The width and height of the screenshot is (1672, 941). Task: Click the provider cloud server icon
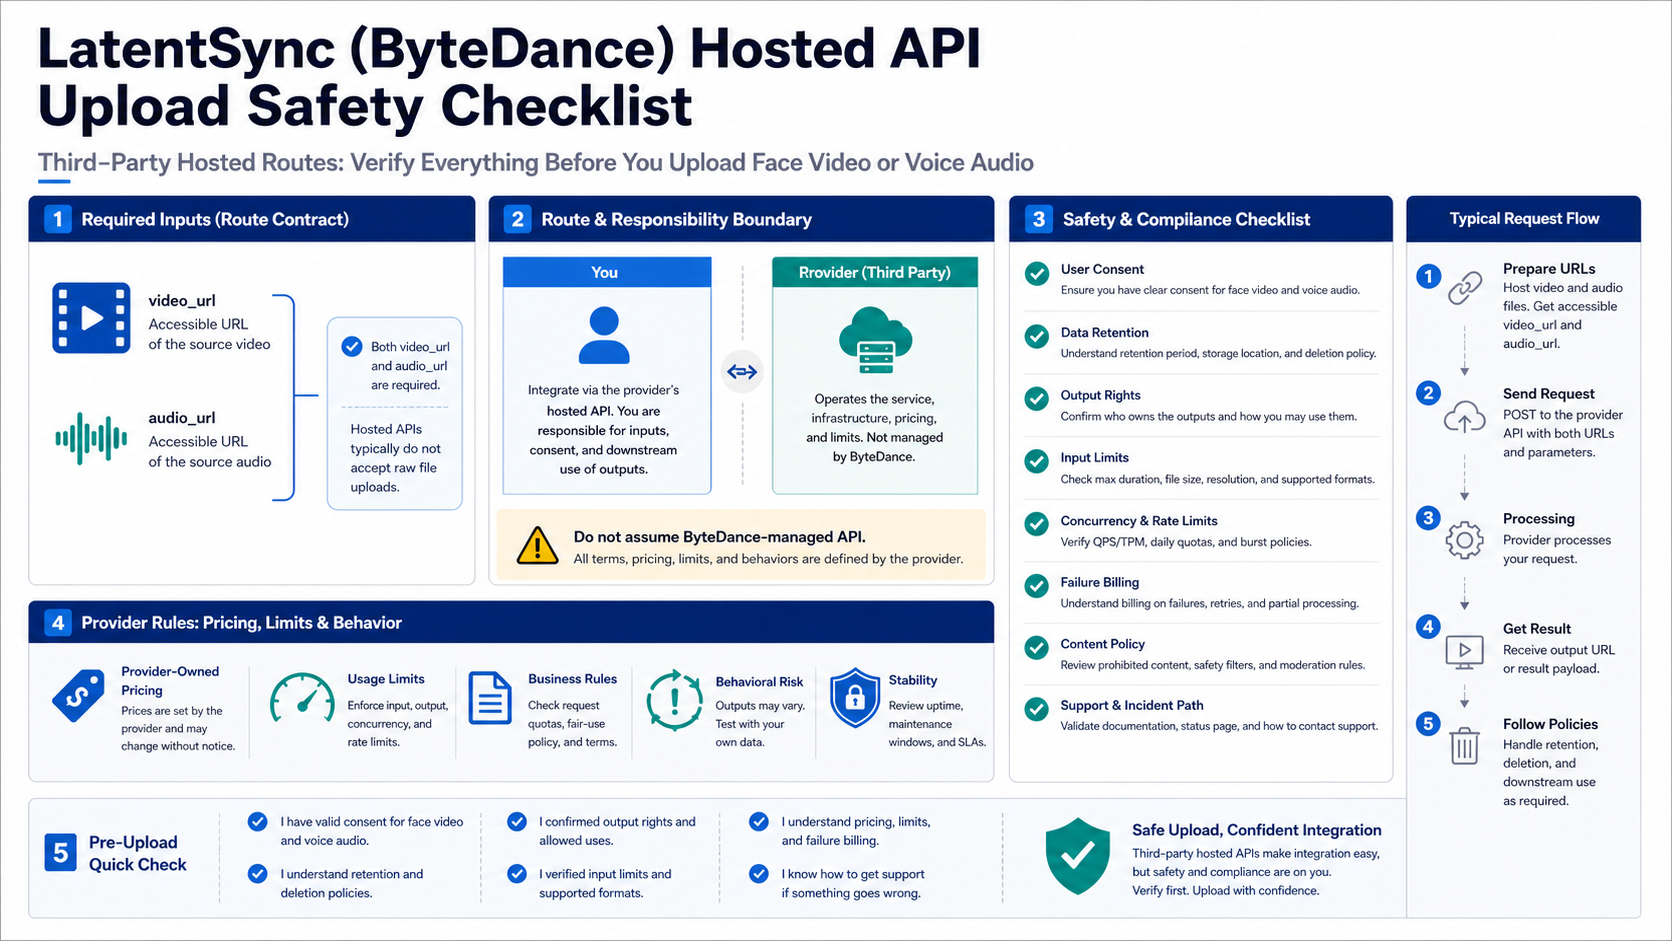tap(875, 341)
